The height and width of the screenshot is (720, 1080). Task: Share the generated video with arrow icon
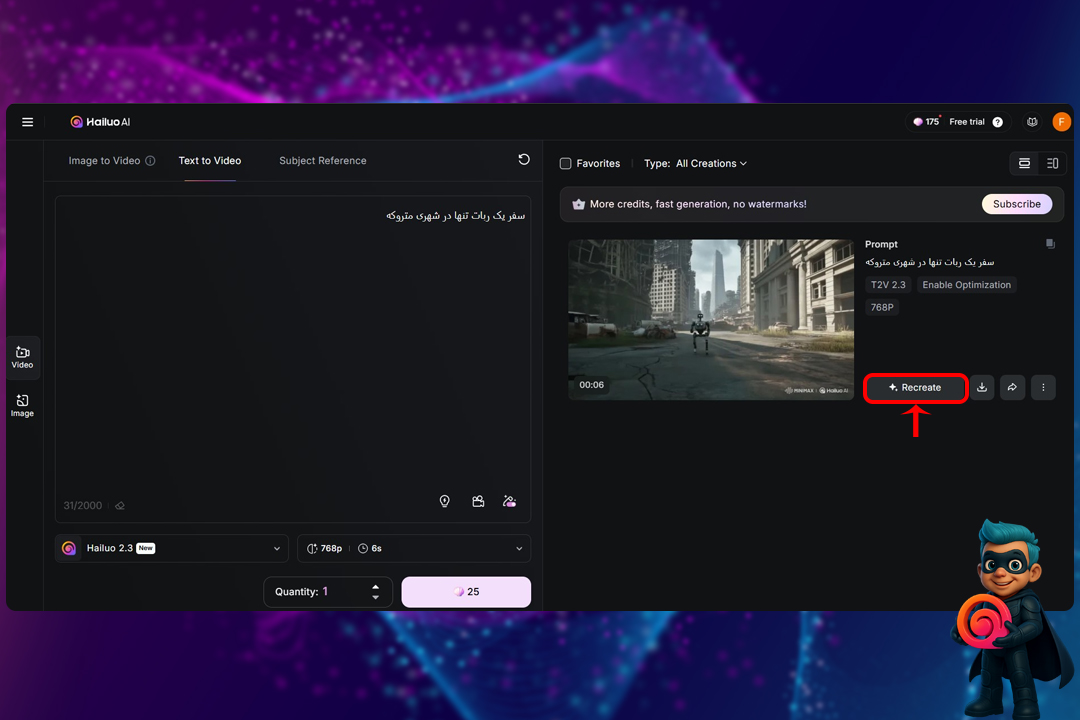click(1012, 387)
